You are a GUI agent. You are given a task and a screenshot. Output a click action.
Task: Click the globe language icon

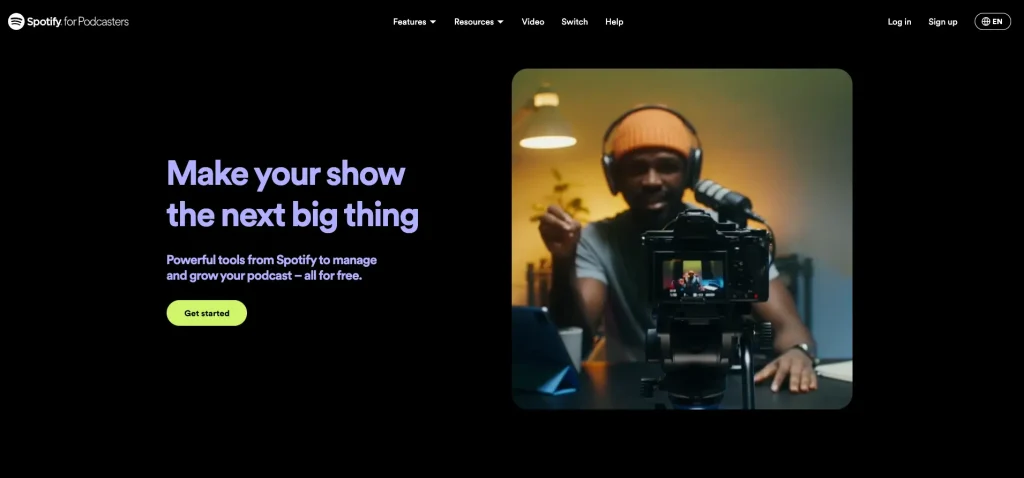click(985, 22)
